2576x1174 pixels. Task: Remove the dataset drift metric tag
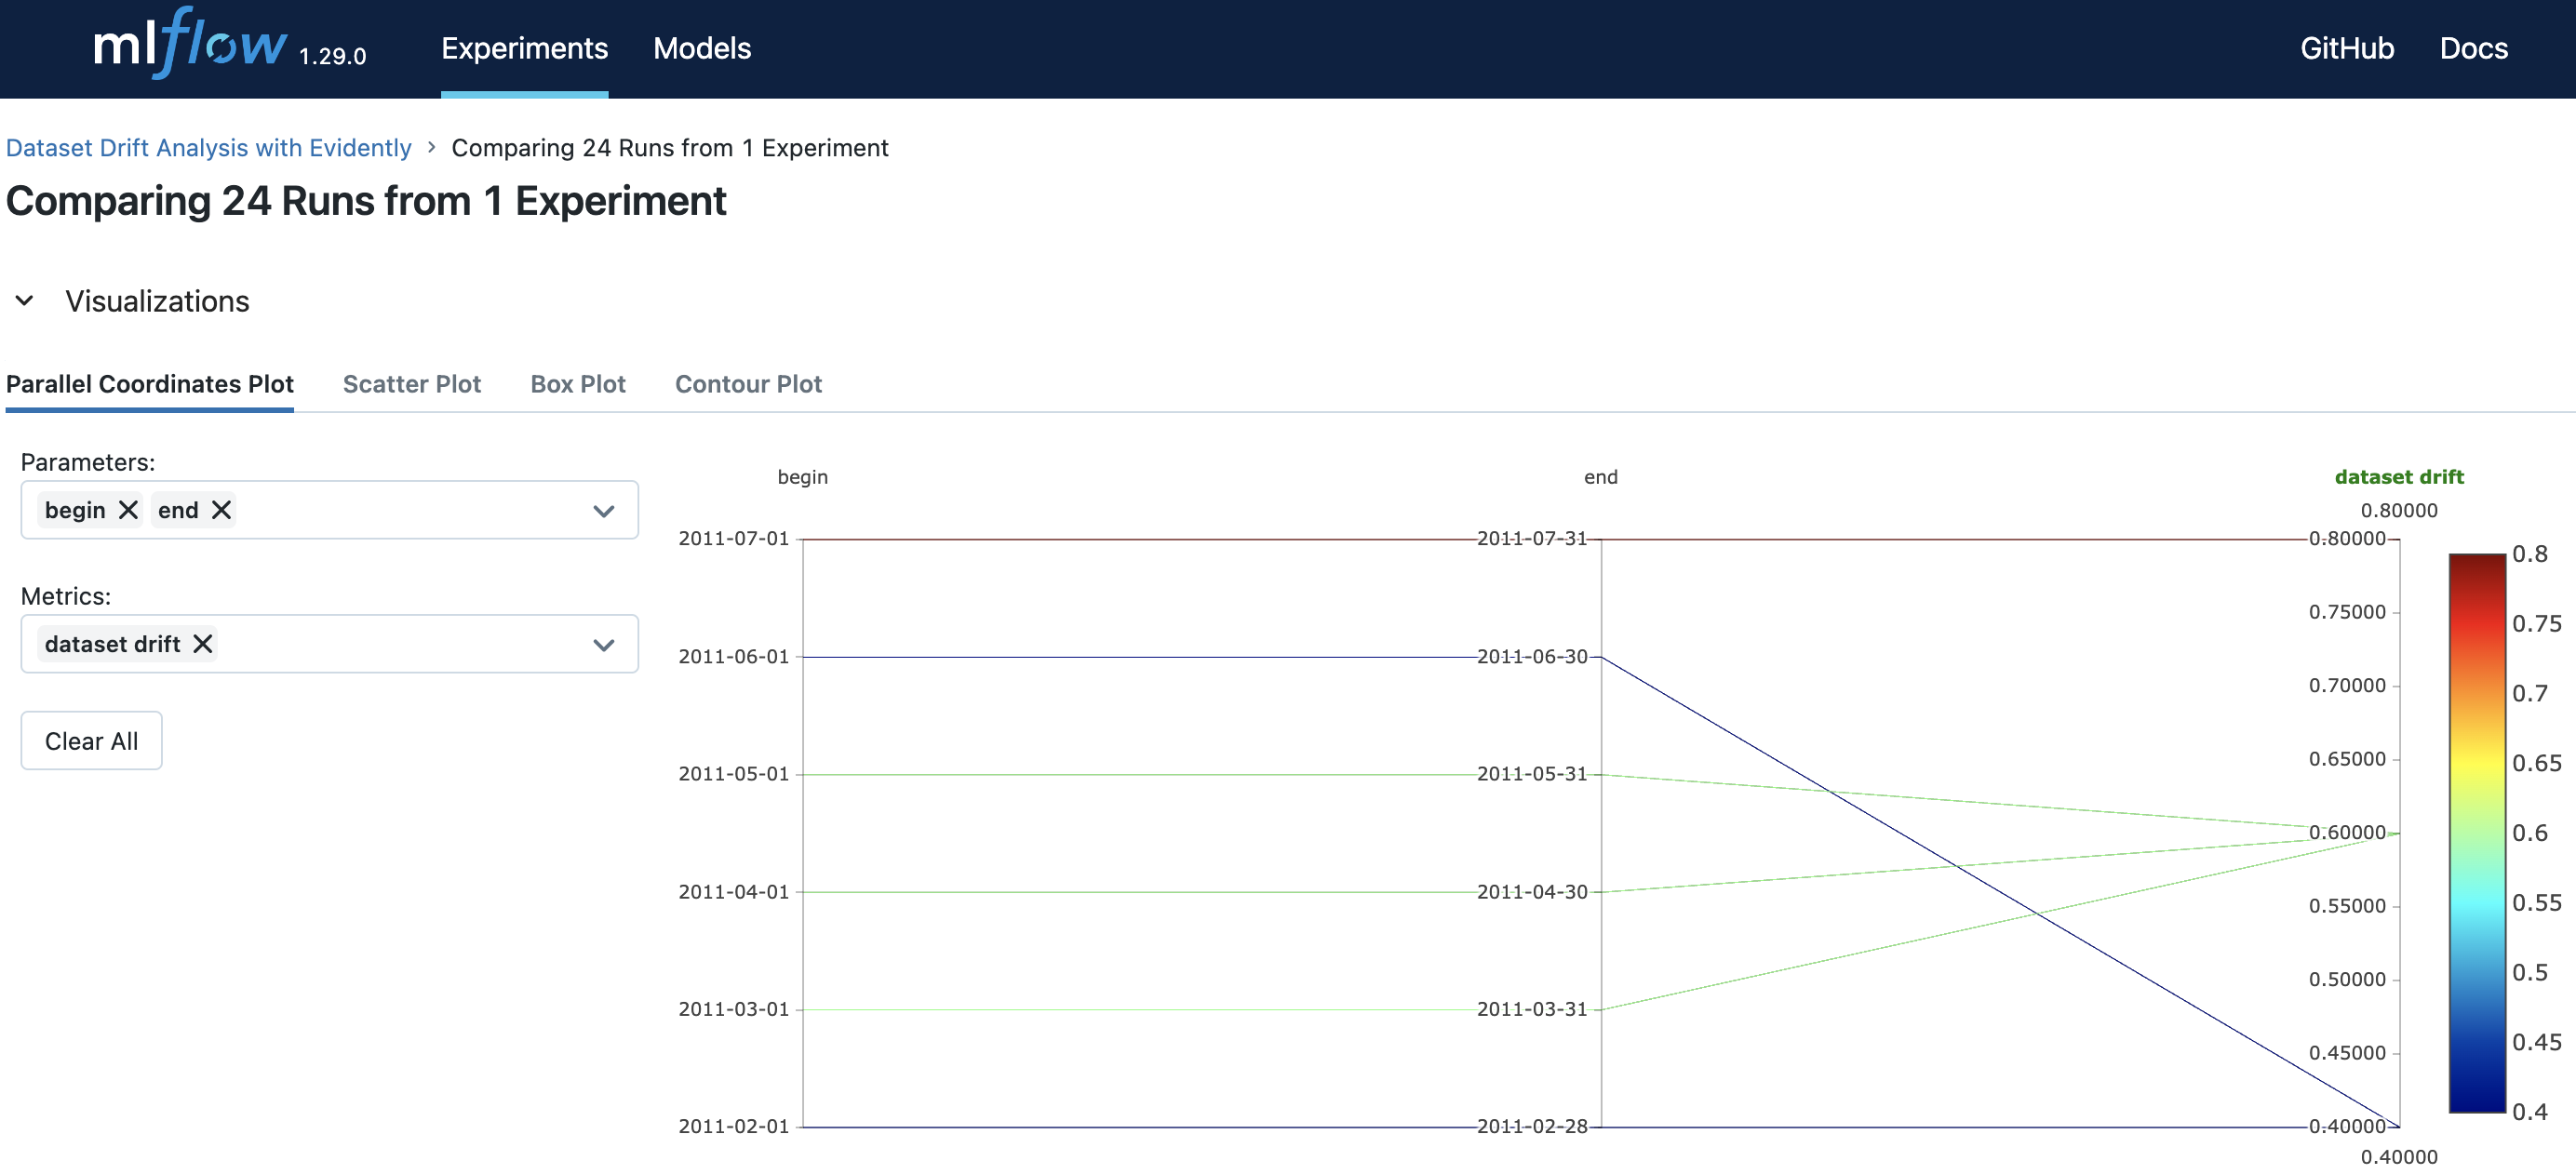203,644
